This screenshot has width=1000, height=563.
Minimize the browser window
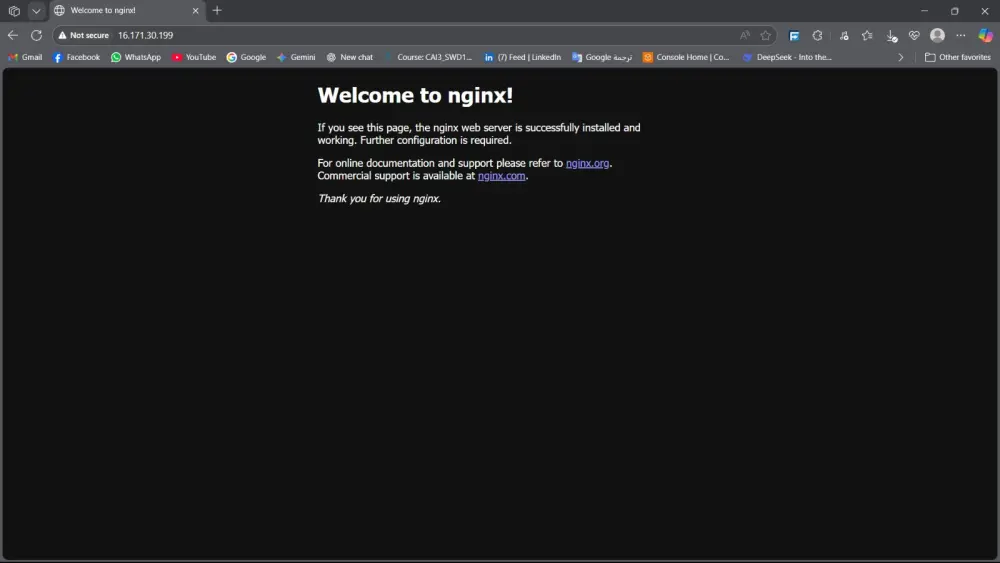(924, 11)
